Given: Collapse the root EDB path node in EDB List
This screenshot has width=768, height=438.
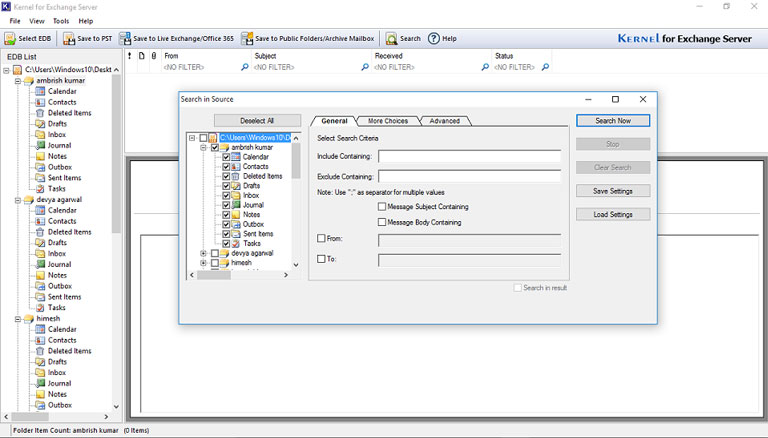Looking at the screenshot, I should pyautogui.click(x=6, y=70).
